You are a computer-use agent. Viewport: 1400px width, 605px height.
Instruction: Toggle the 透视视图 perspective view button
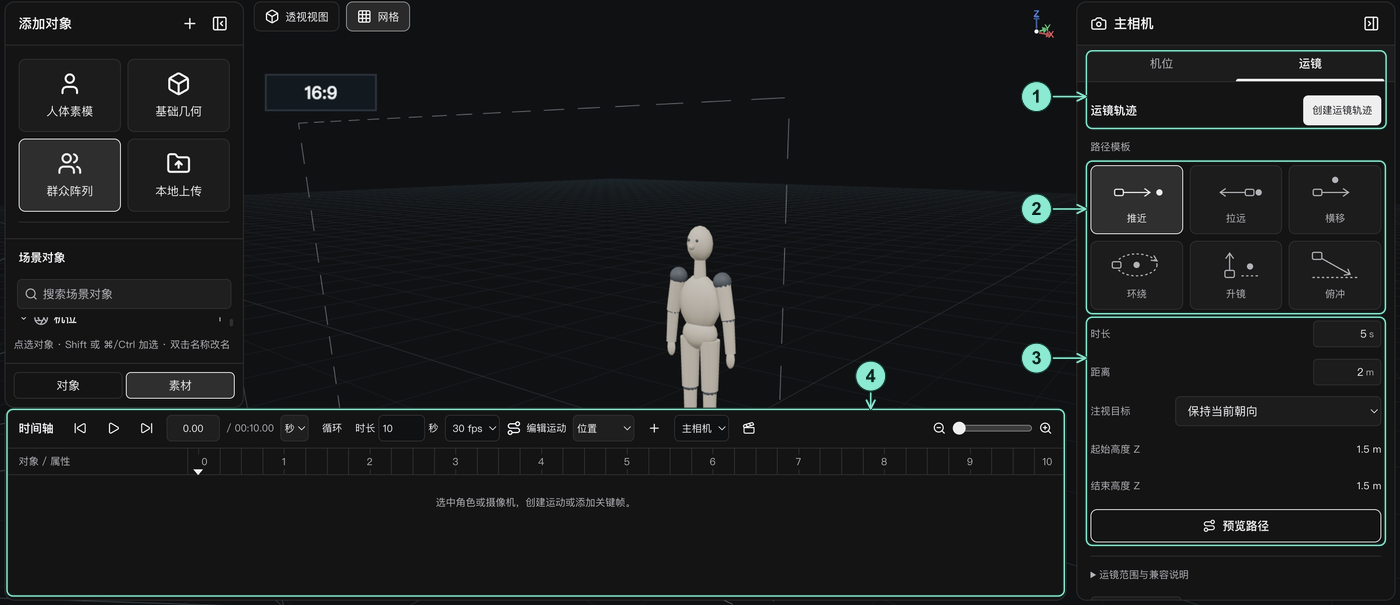(x=297, y=17)
